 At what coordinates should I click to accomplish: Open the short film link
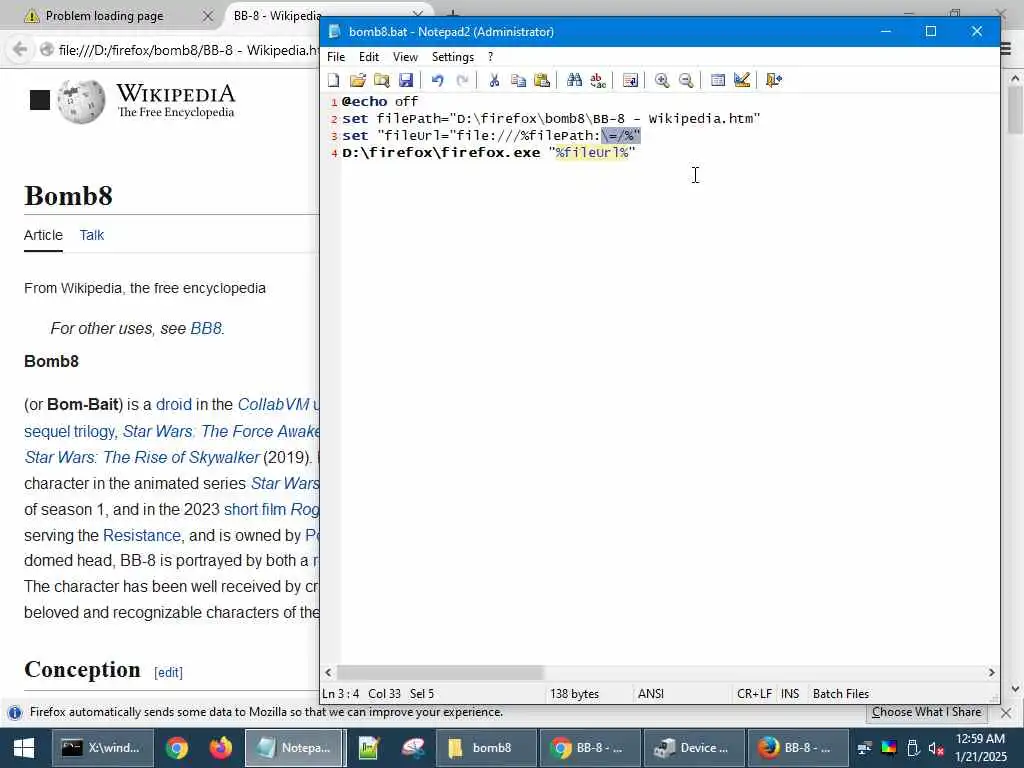tap(255, 509)
